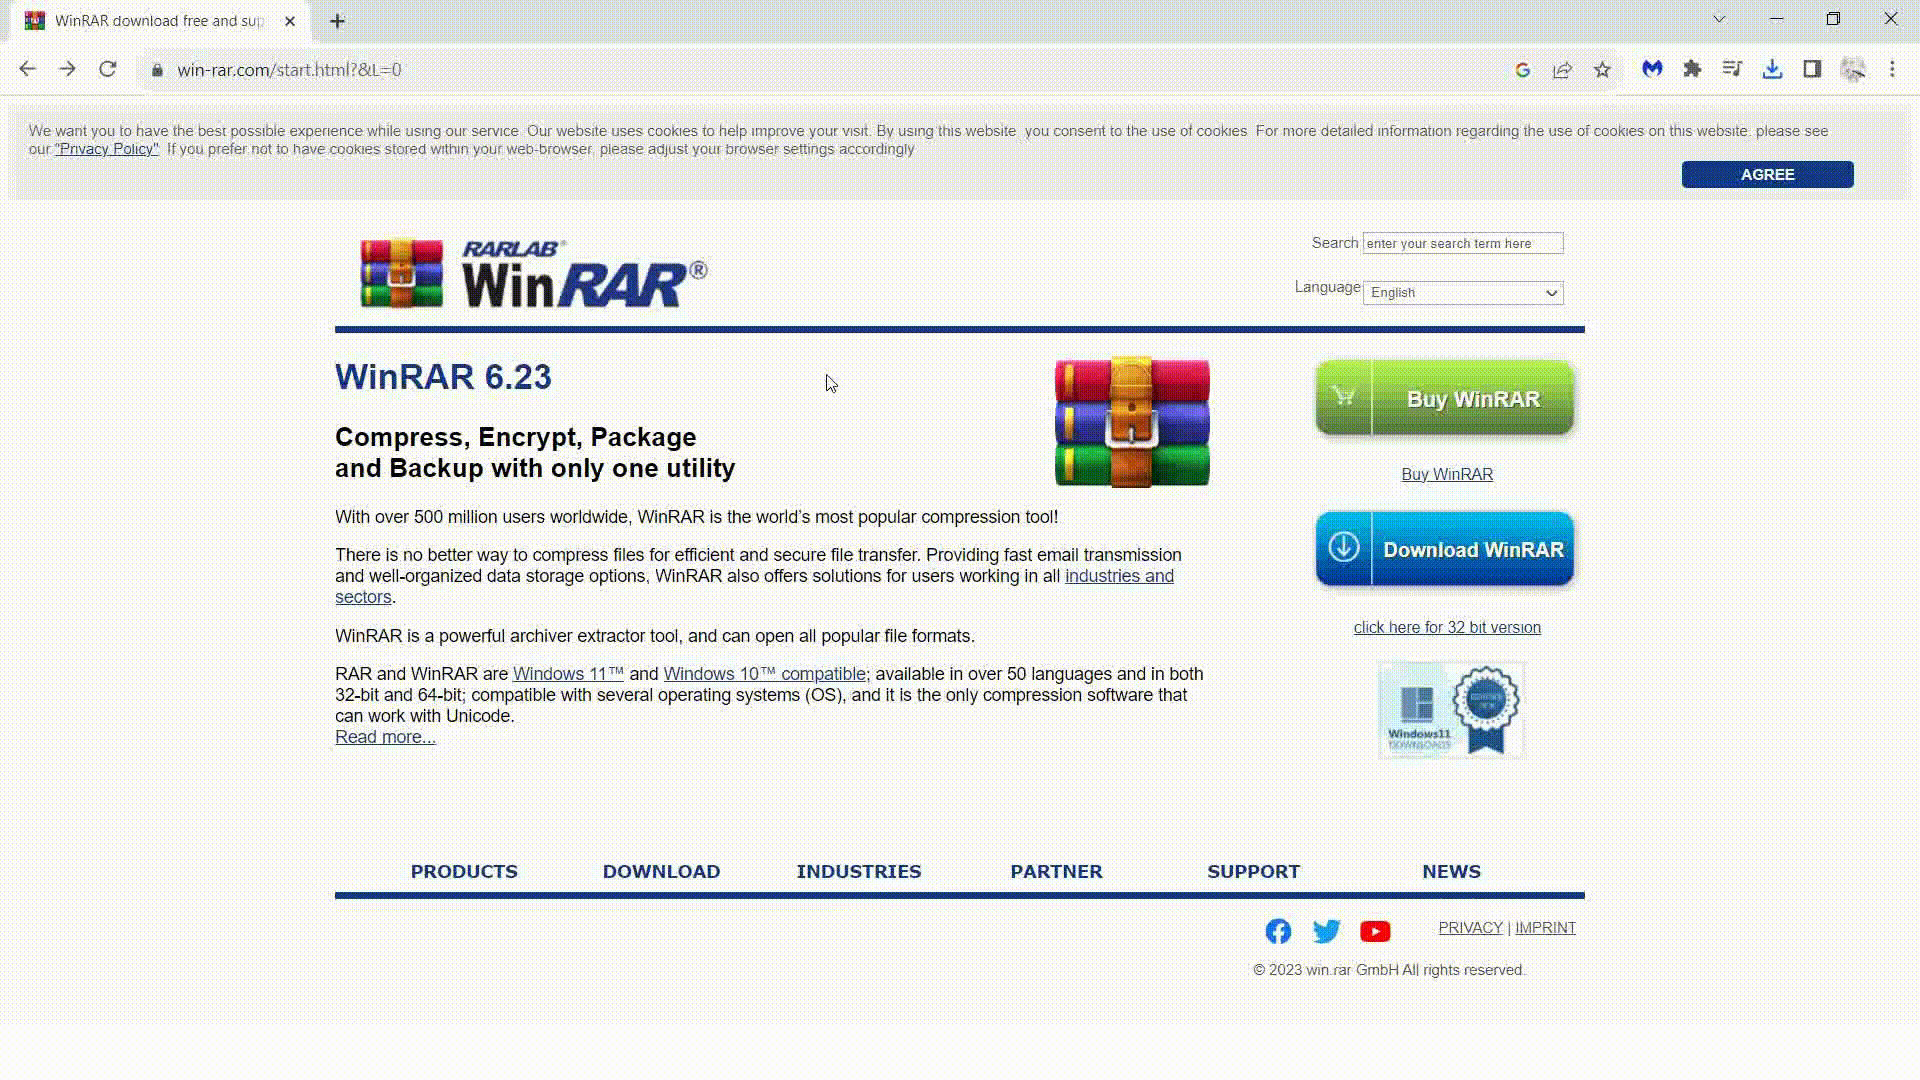Open the IMPRINT footer link
The width and height of the screenshot is (1920, 1080).
tap(1545, 928)
